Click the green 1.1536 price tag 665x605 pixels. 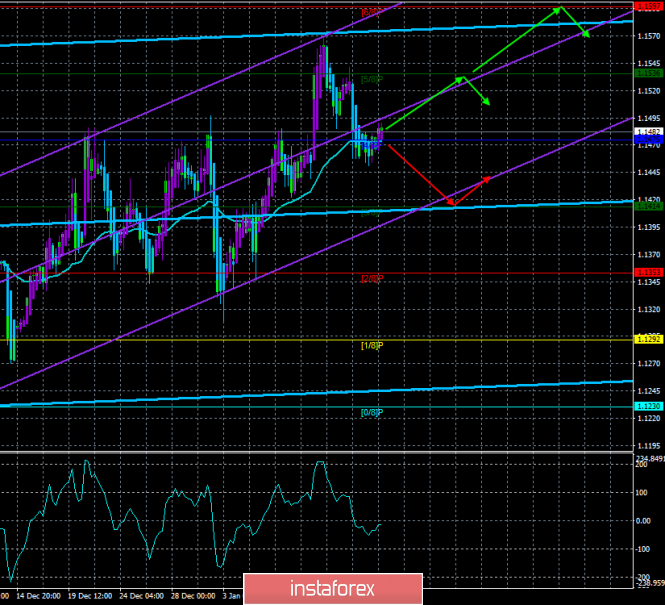click(x=649, y=73)
